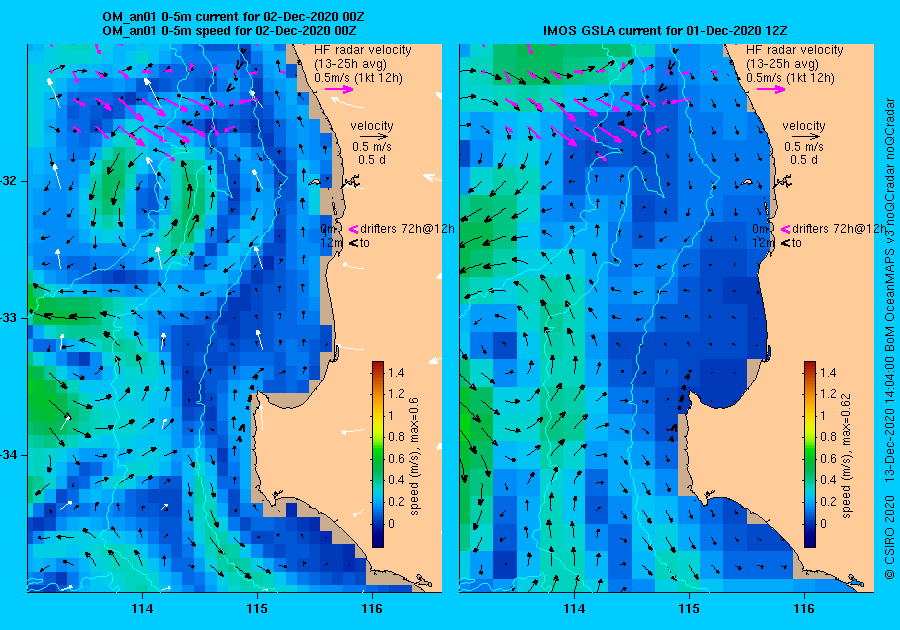Image resolution: width=900 pixels, height=630 pixels.
Task: Click '0.5m/s (1kt 12h)' on right map
Action: click(x=790, y=78)
